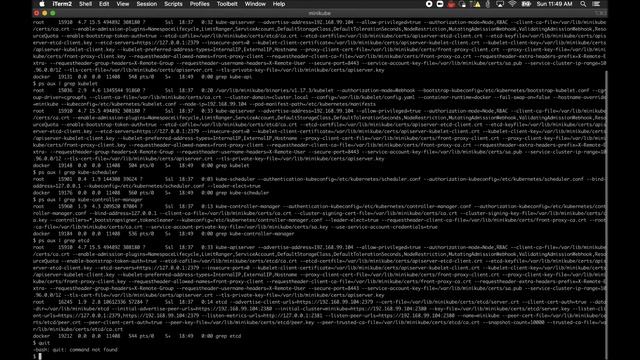Open the iTerm2 application menu
The image size is (640, 360).
point(62,4)
